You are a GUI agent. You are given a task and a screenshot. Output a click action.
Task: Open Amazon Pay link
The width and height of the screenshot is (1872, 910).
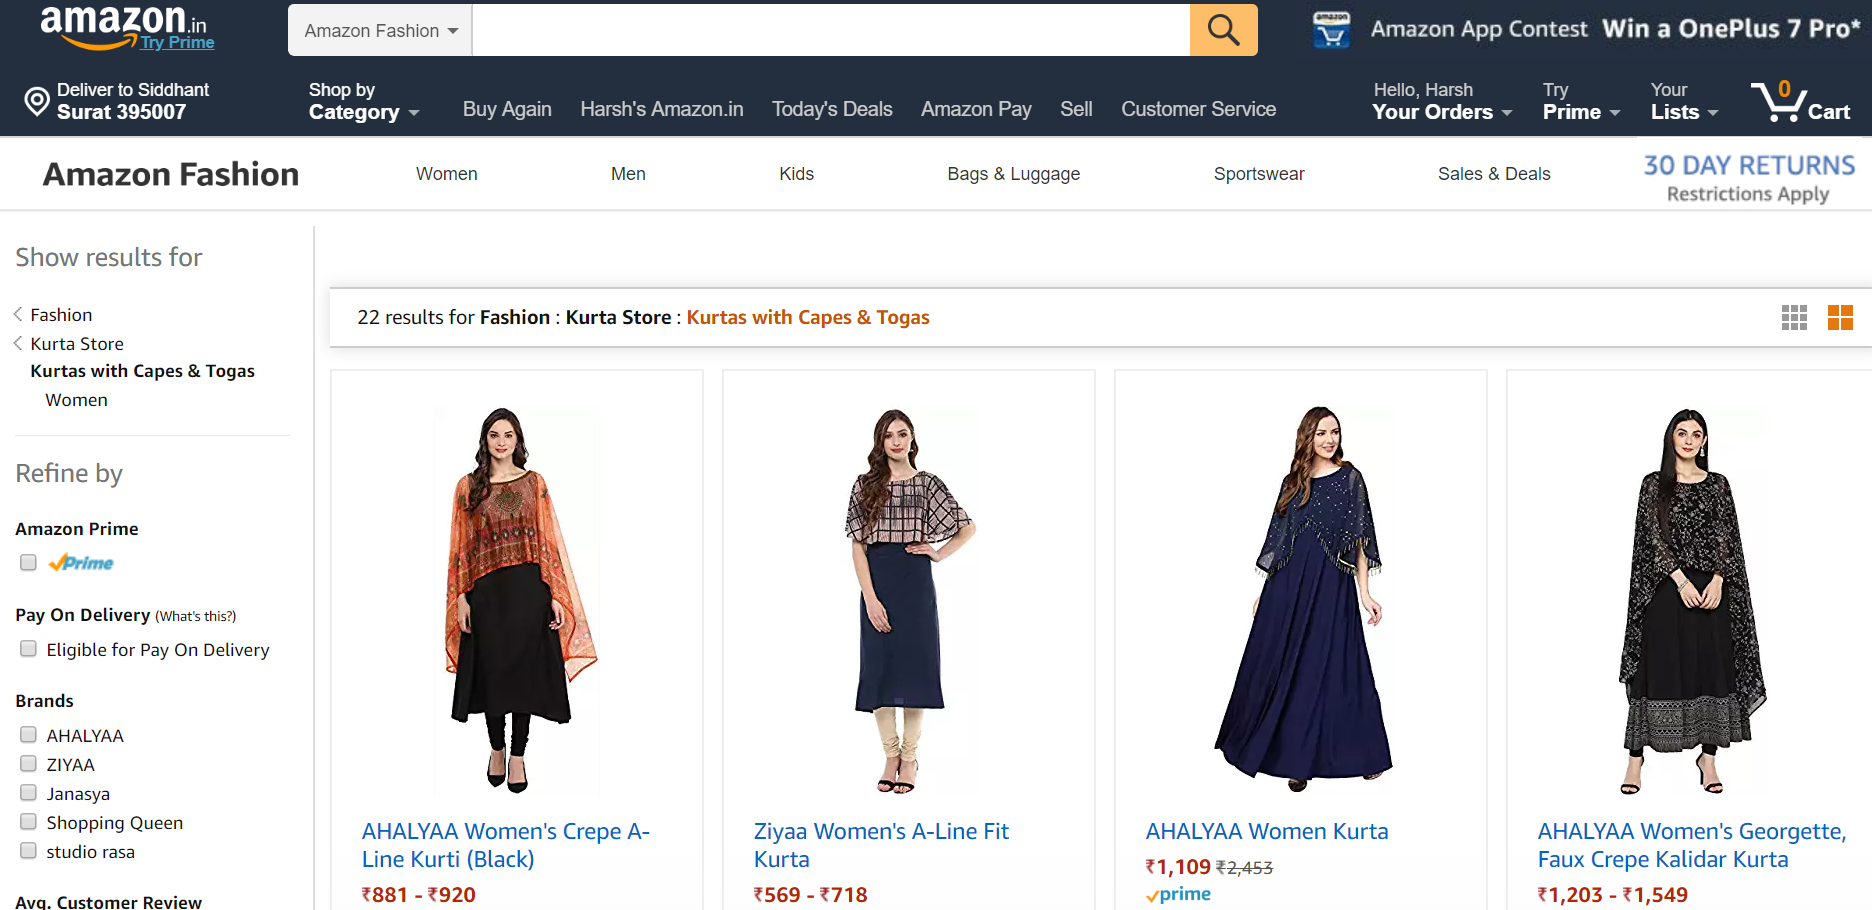tap(976, 109)
